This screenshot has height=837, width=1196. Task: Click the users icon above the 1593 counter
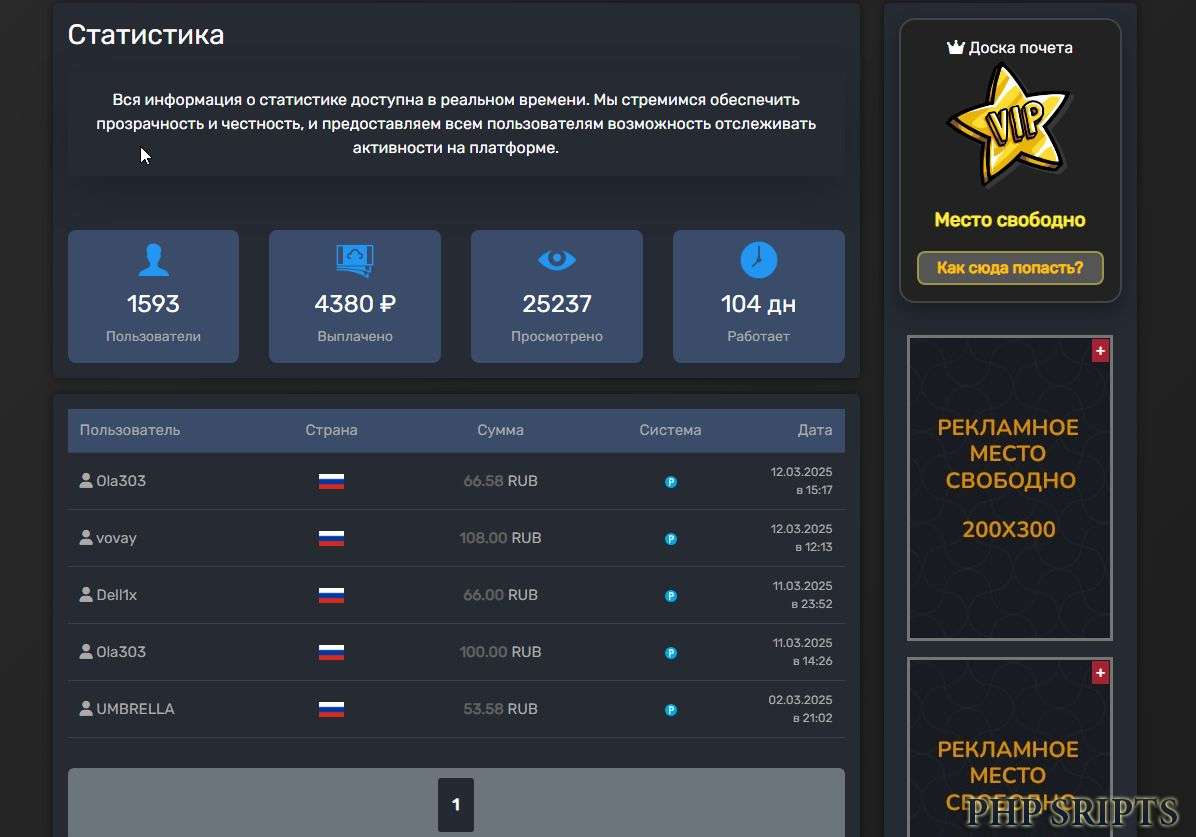click(153, 260)
